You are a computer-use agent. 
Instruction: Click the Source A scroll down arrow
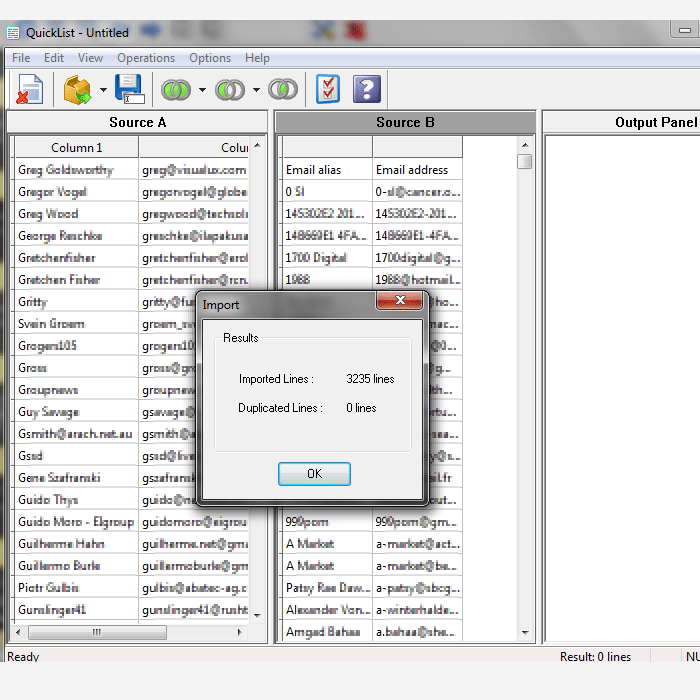(258, 615)
